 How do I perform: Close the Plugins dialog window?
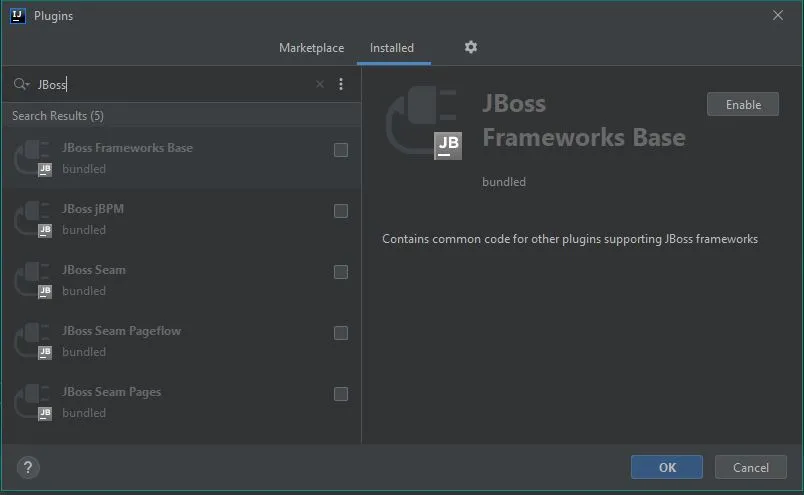(778, 15)
